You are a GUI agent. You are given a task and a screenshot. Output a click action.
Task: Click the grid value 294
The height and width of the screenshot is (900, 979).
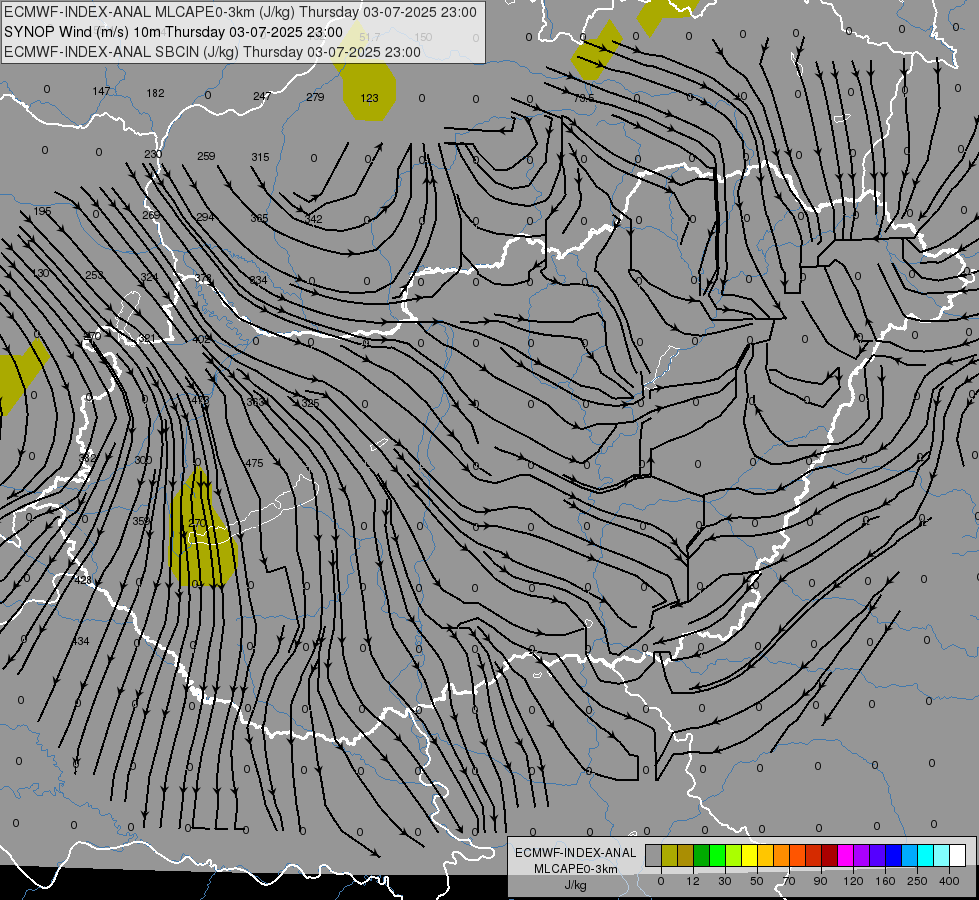tap(205, 217)
